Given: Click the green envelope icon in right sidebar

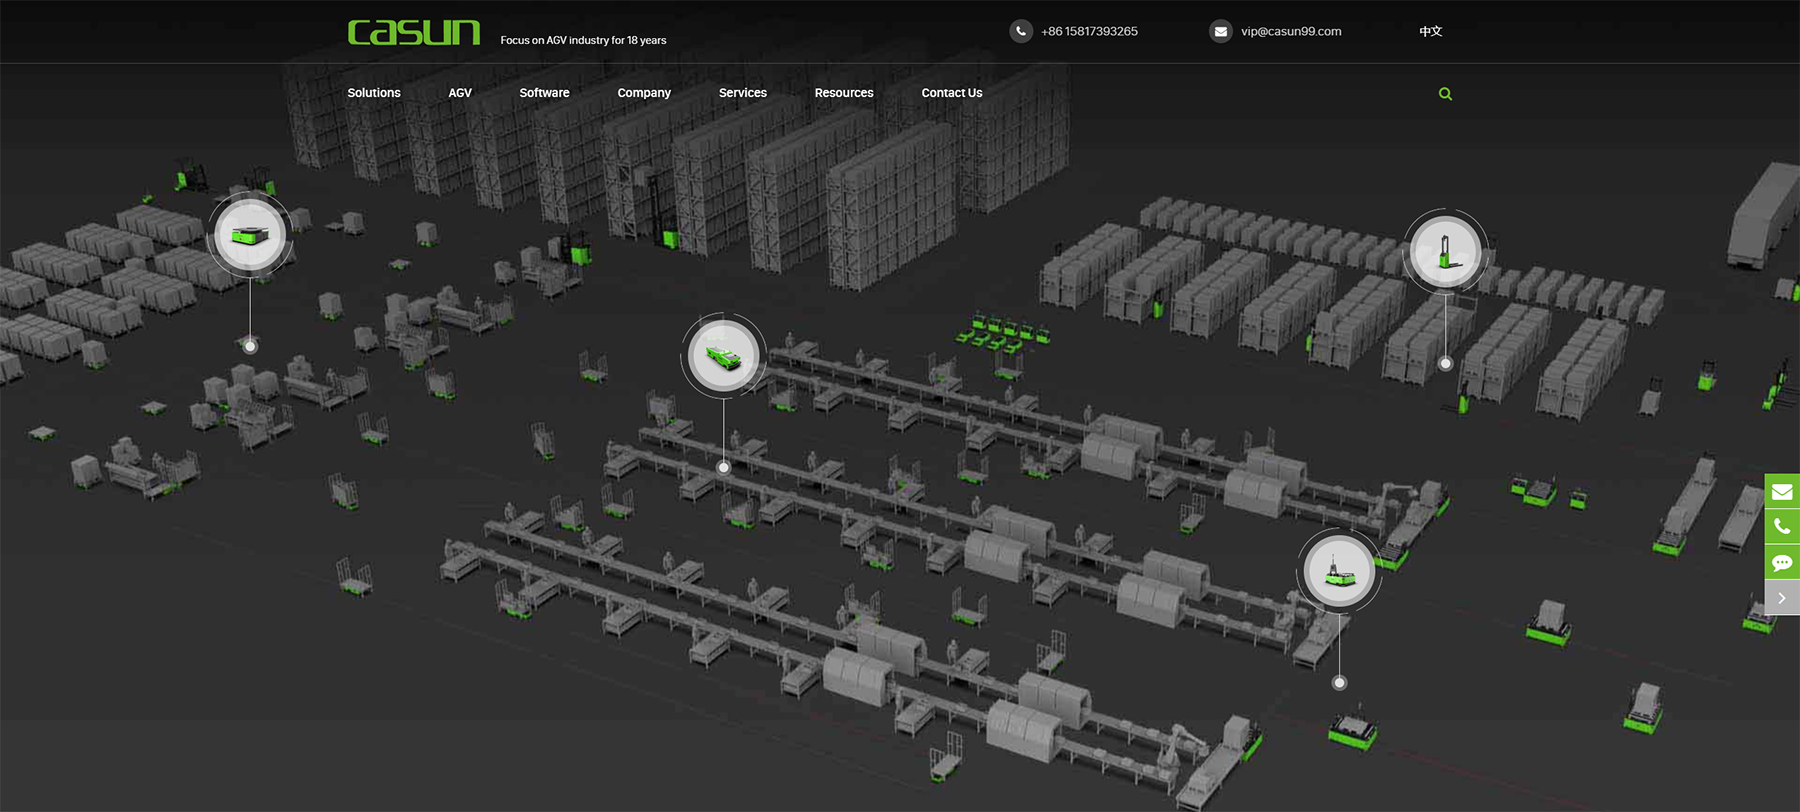Looking at the screenshot, I should click(x=1782, y=491).
